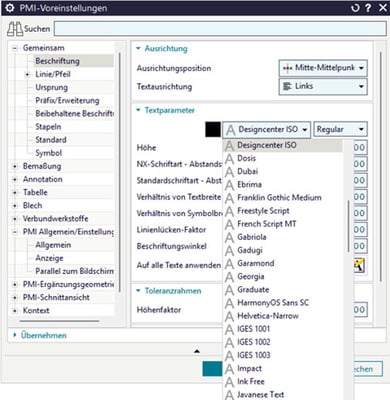The width and height of the screenshot is (390, 400).
Task: Choose Freestyle Script font
Action: coord(283,211)
